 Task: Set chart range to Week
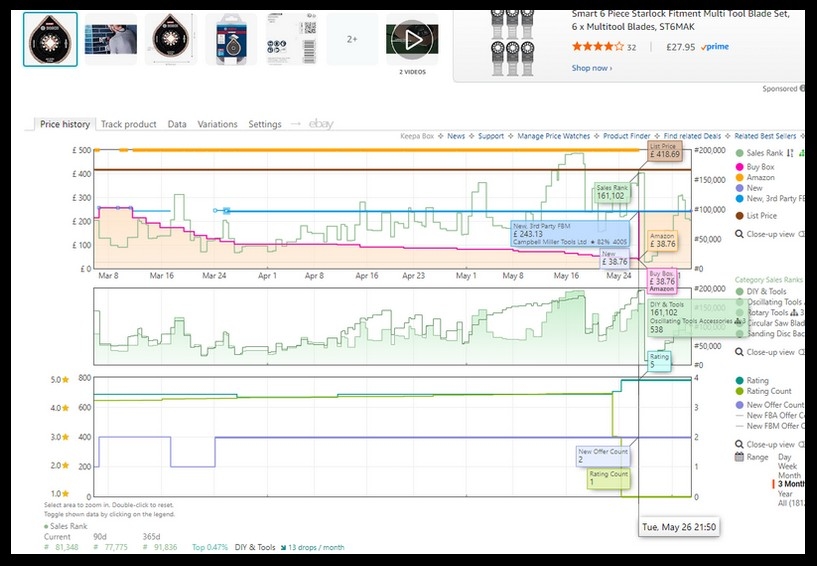(x=787, y=466)
